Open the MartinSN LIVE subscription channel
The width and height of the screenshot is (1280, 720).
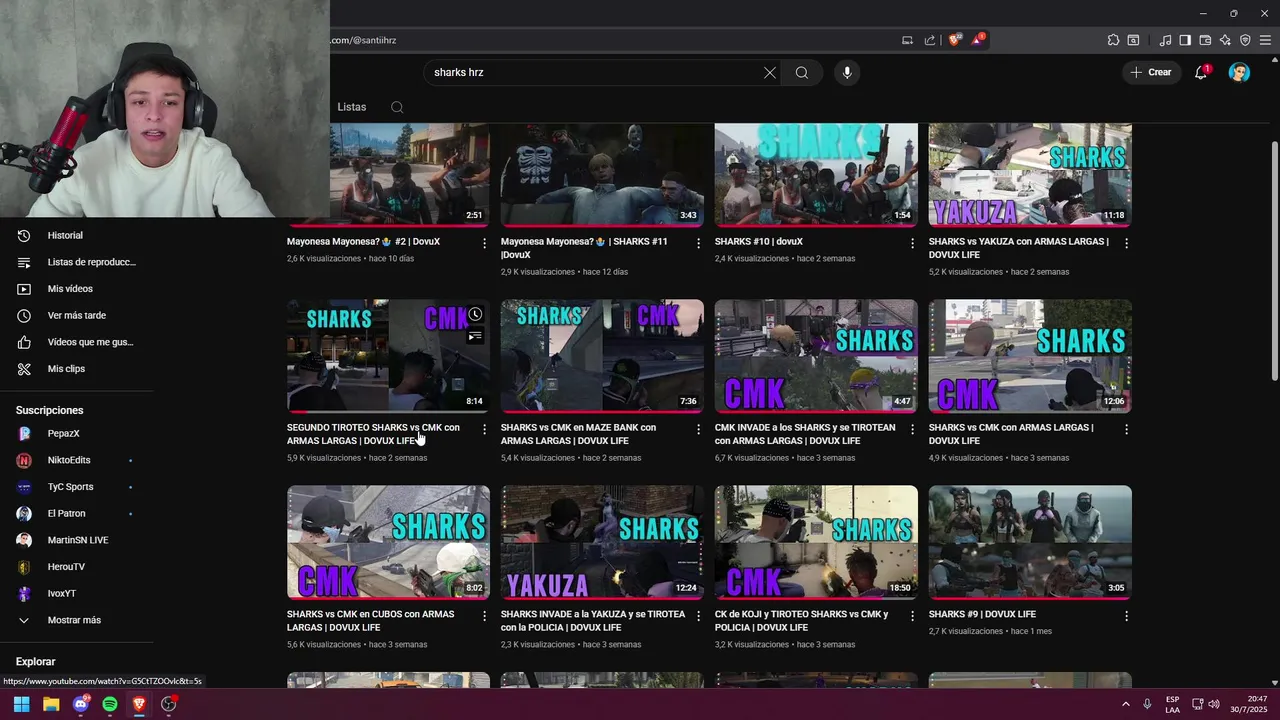[76, 540]
